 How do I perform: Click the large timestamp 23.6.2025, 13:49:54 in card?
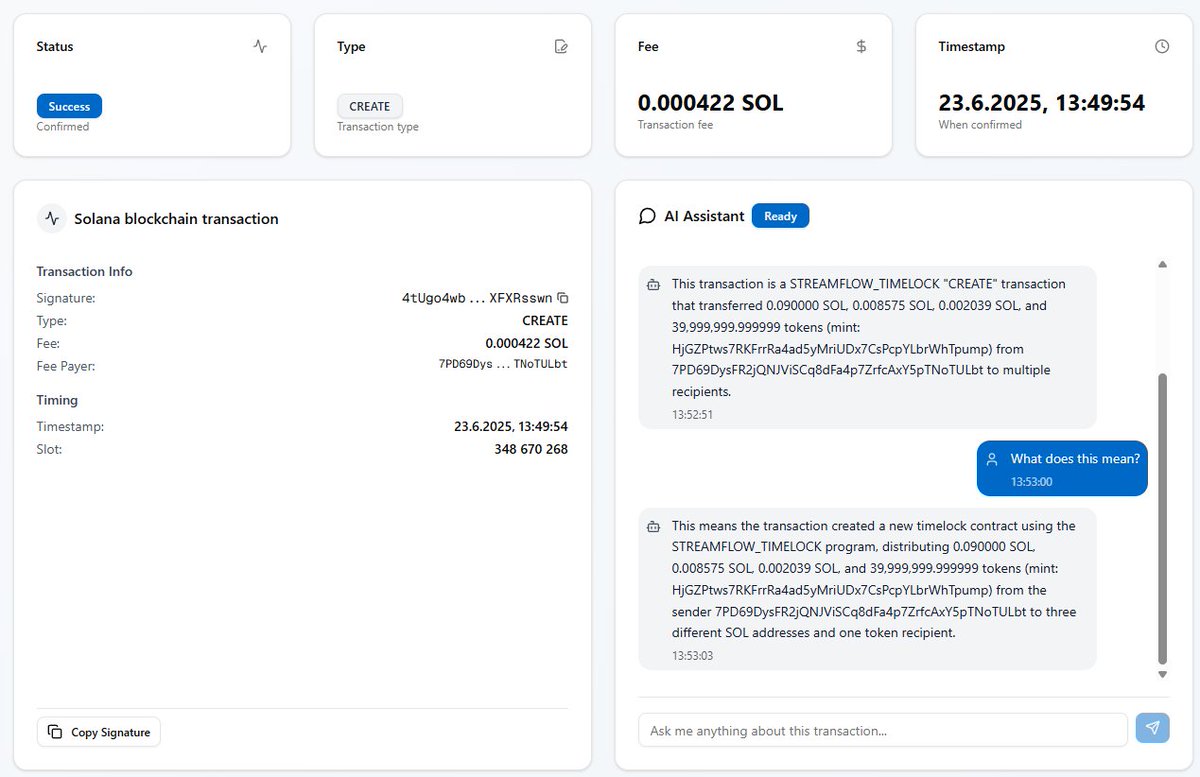(1042, 103)
